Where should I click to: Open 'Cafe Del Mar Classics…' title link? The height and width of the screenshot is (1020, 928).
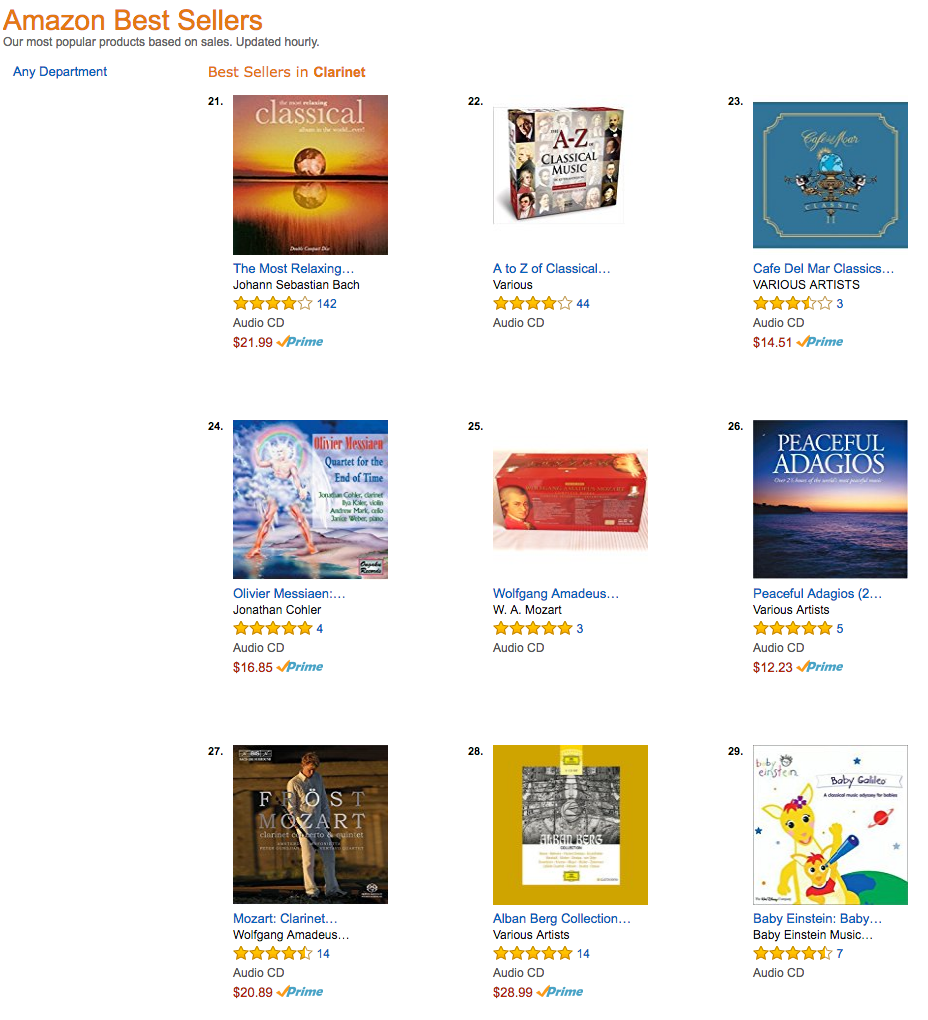click(823, 268)
